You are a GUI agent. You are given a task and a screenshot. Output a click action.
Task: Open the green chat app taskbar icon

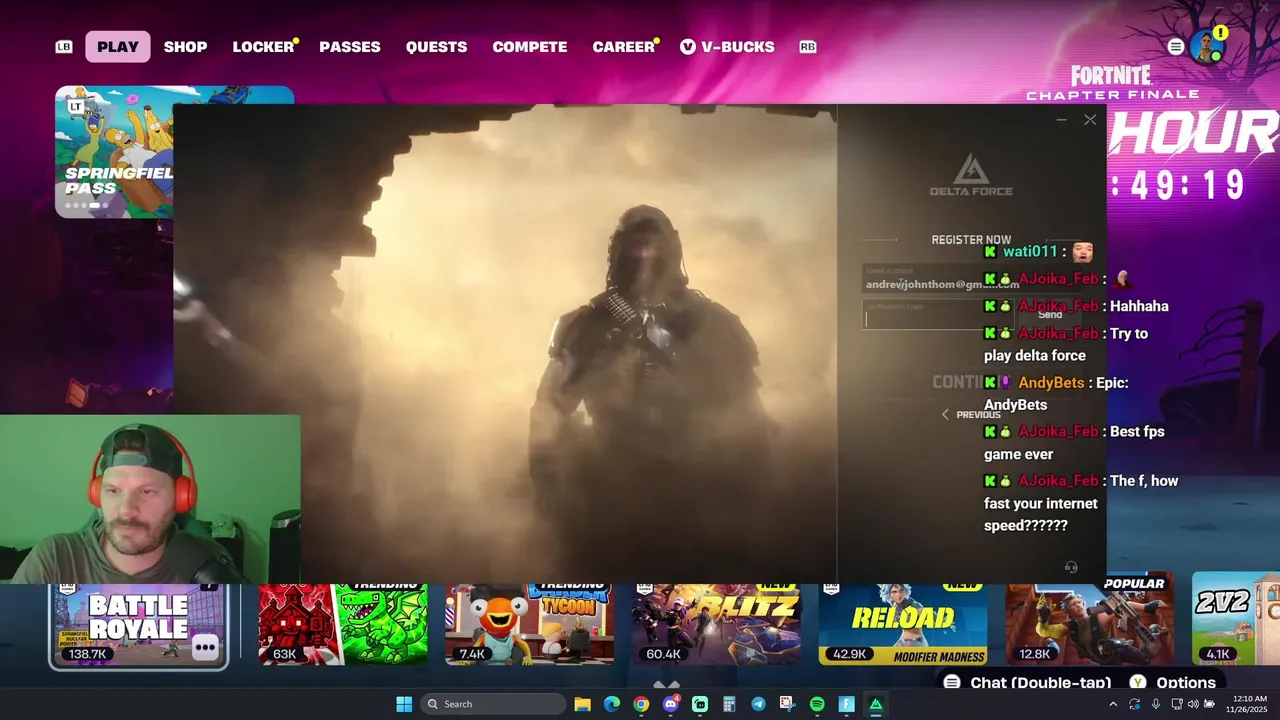700,704
